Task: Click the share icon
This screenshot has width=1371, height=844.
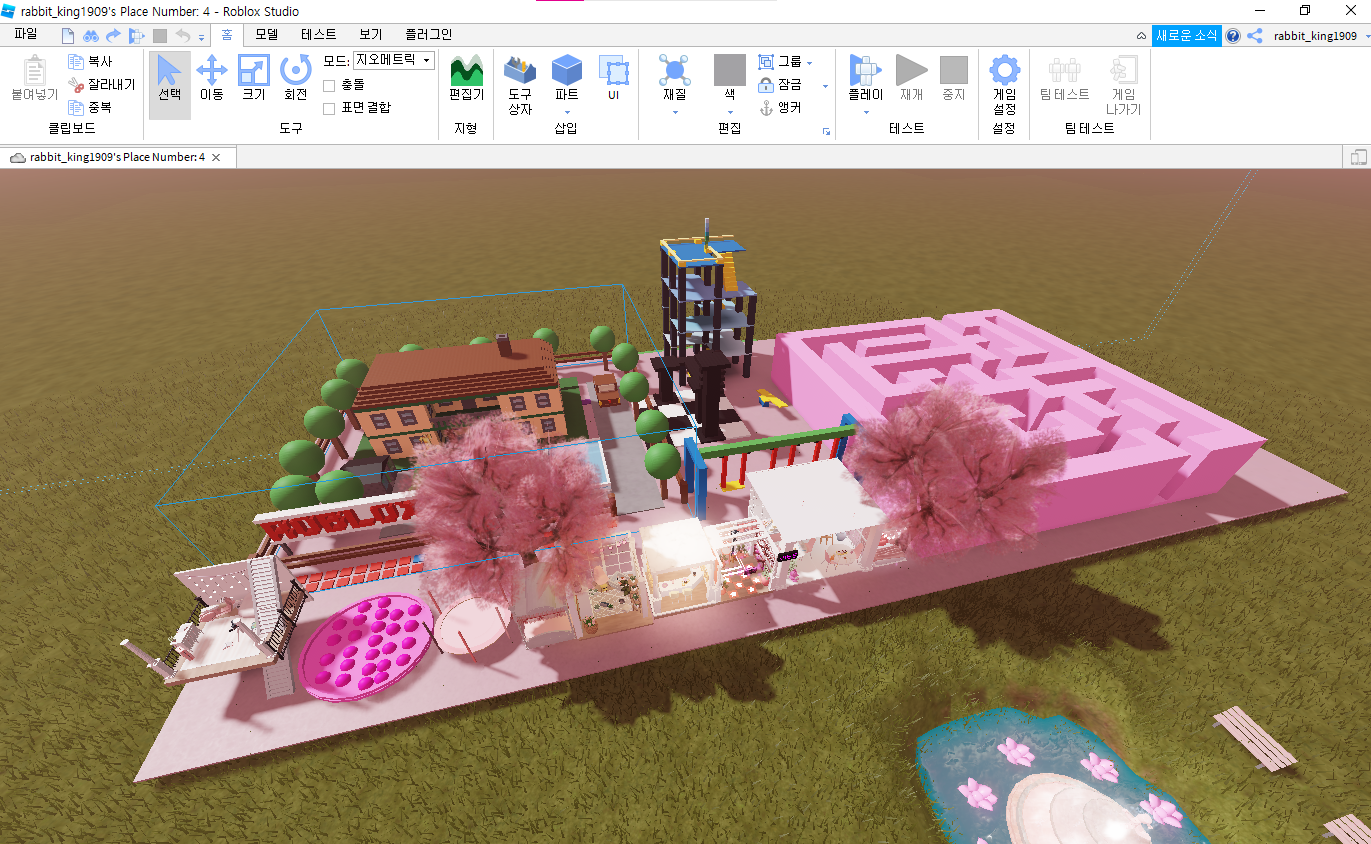Action: 1254,35
